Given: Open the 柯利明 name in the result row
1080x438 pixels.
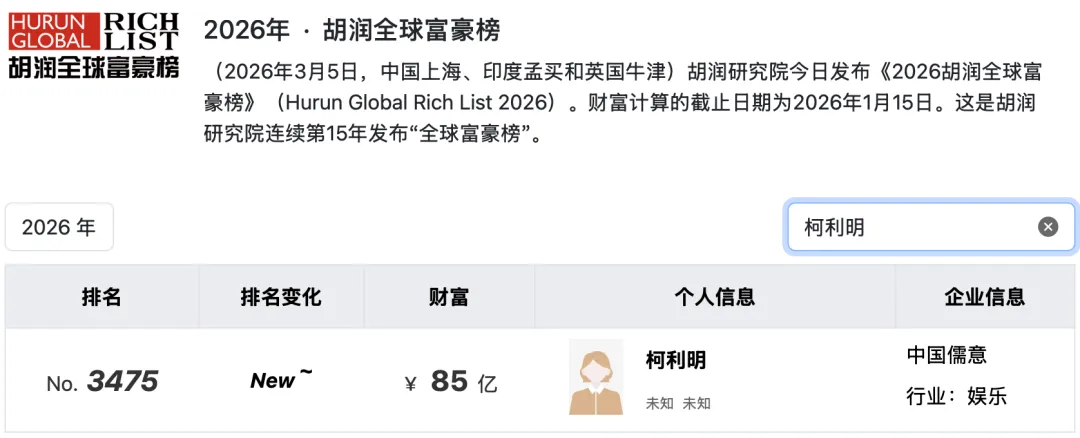Looking at the screenshot, I should pos(676,360).
